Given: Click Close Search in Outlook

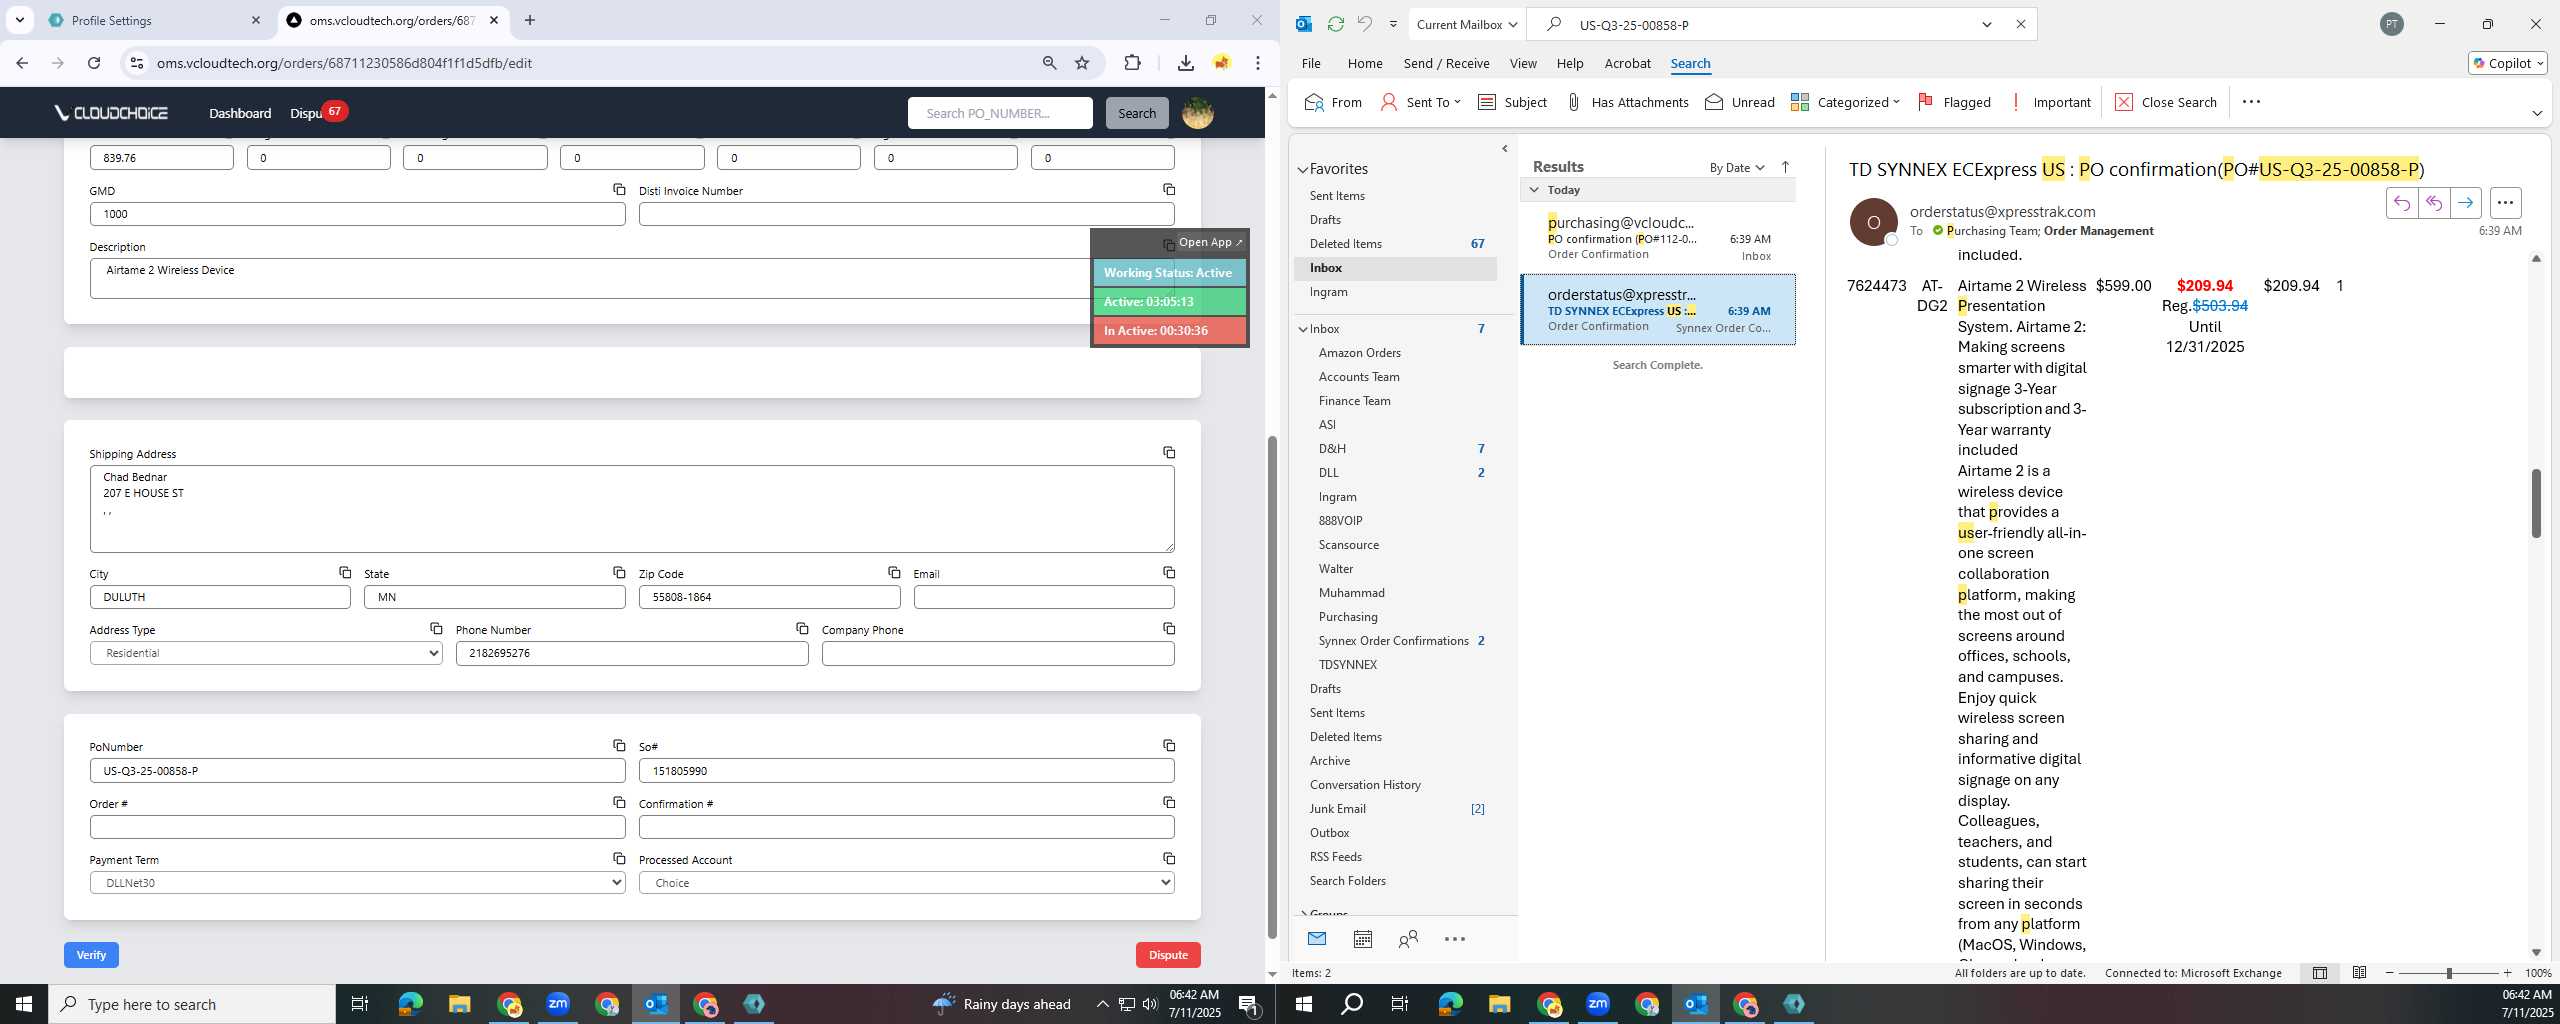Looking at the screenshot, I should (2166, 102).
